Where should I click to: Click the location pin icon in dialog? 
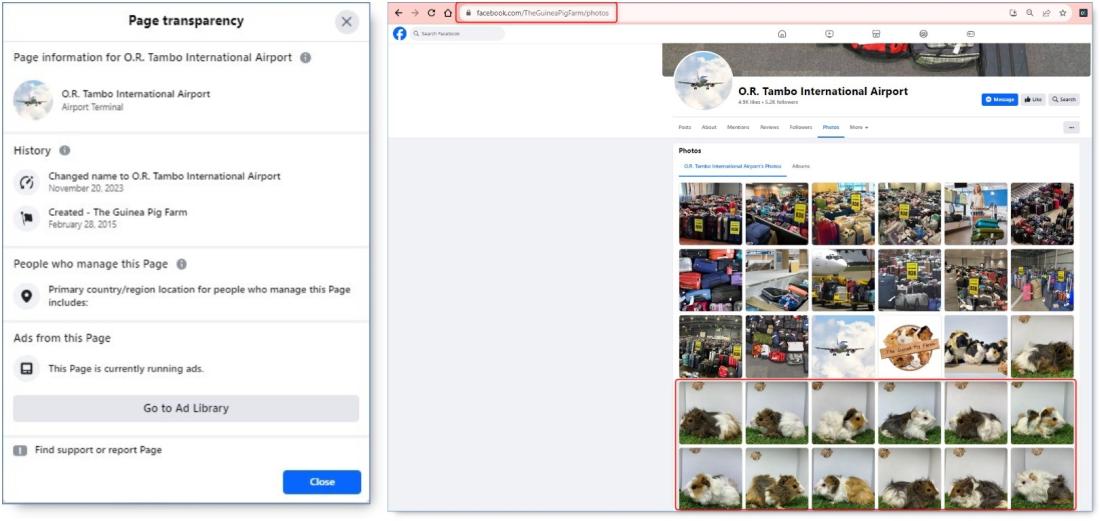(27, 296)
